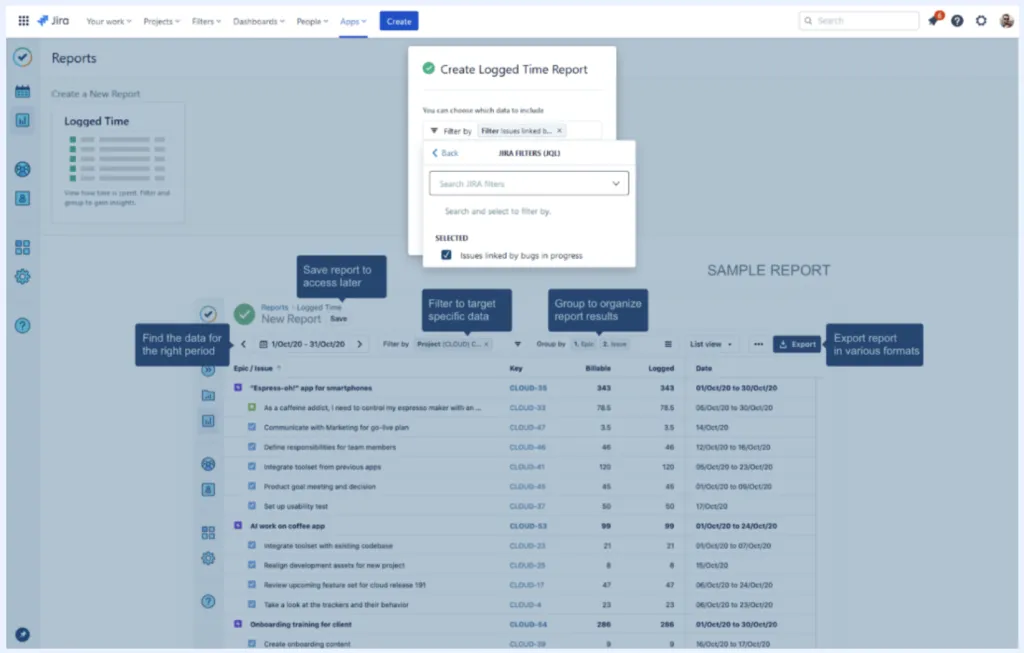Click the '2. Issue' group by chip
The width and height of the screenshot is (1024, 653).
point(614,344)
